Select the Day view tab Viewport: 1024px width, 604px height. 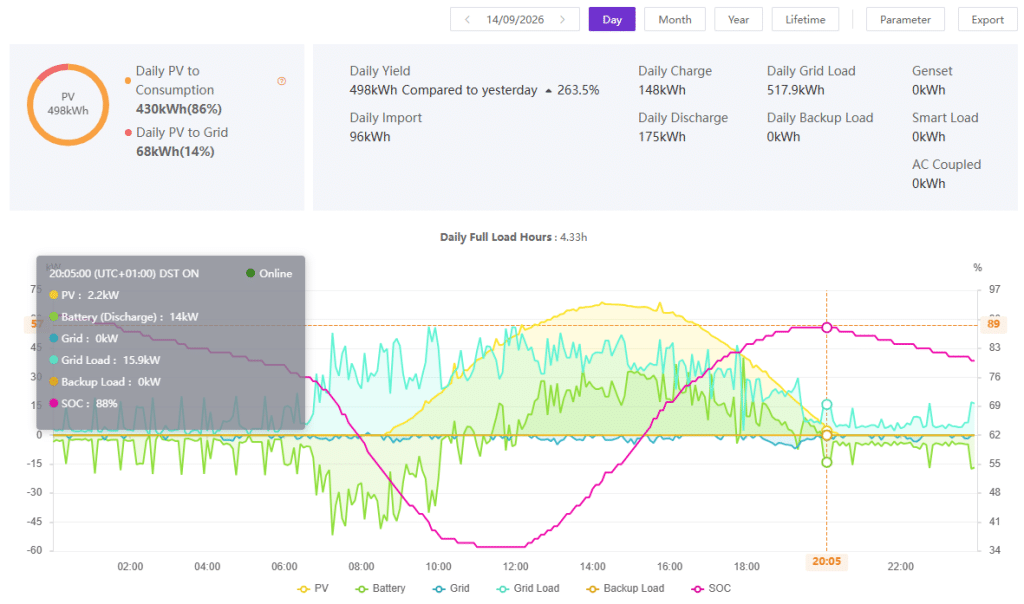point(612,20)
